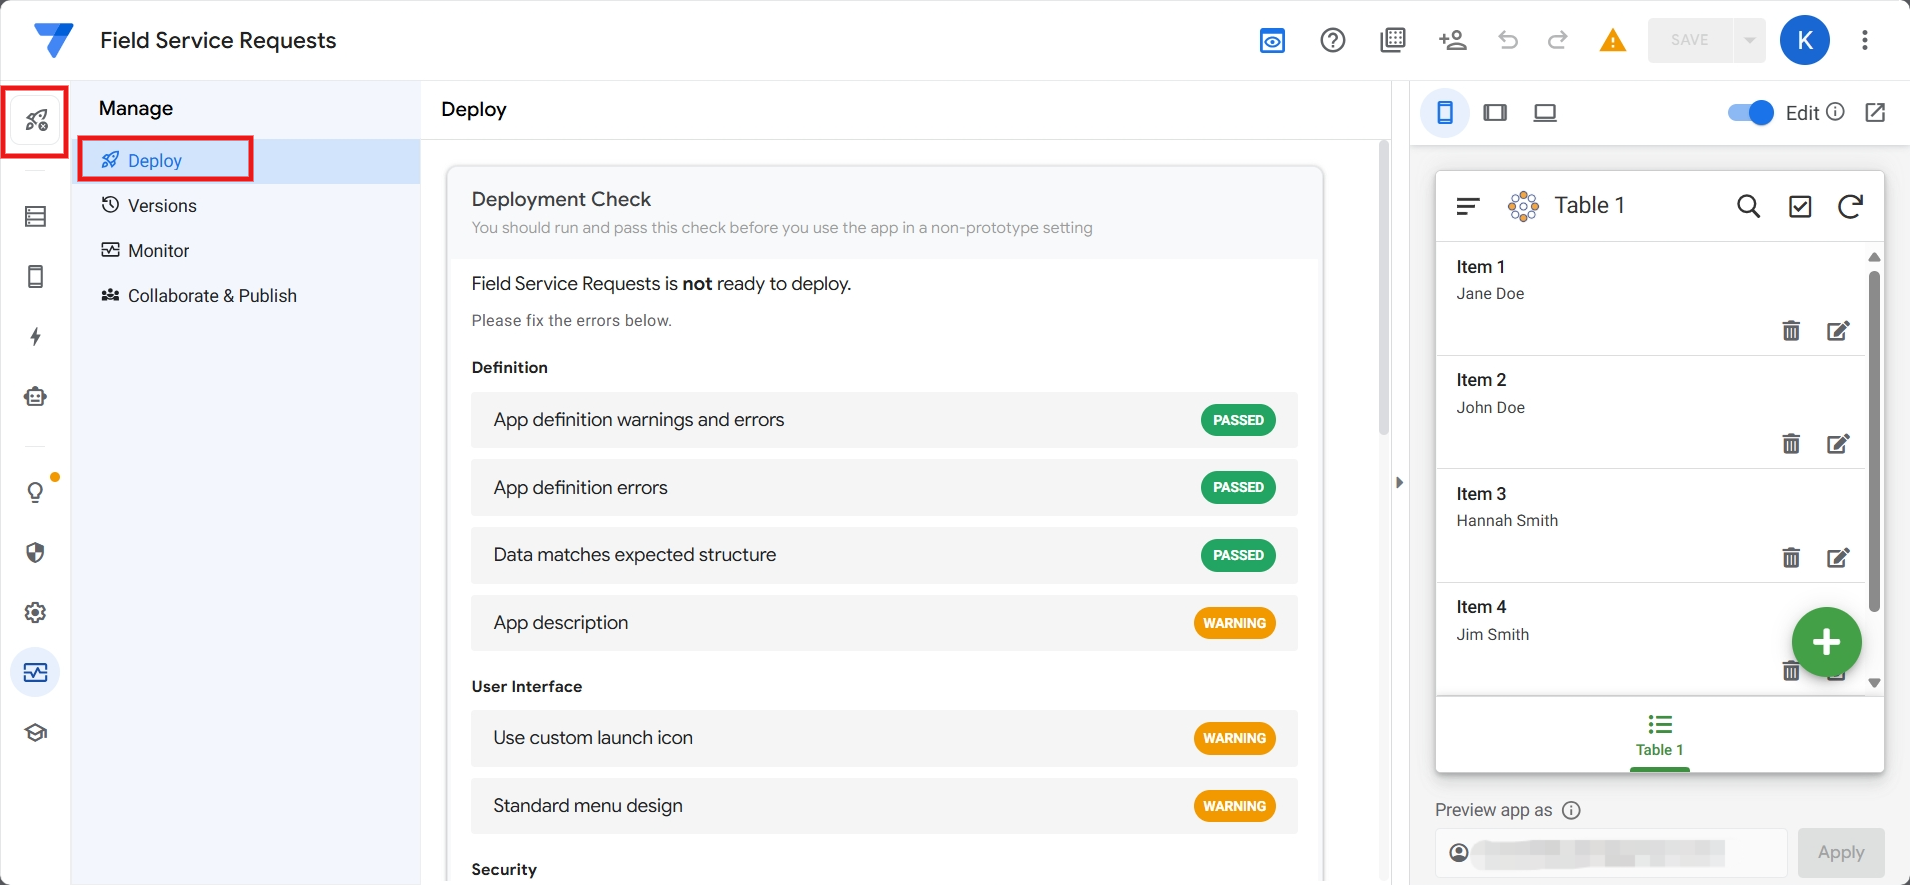Edit Item 2 John Doe with pencil icon
The image size is (1910, 885).
1838,444
